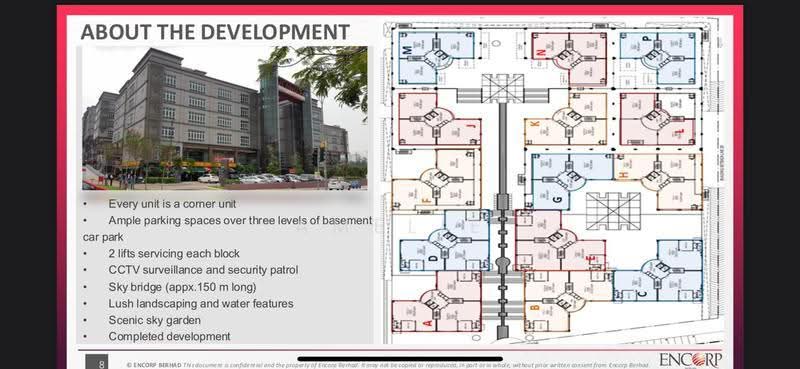Click the slide page number 8
Screen dimensions: 800x369
coord(102,363)
